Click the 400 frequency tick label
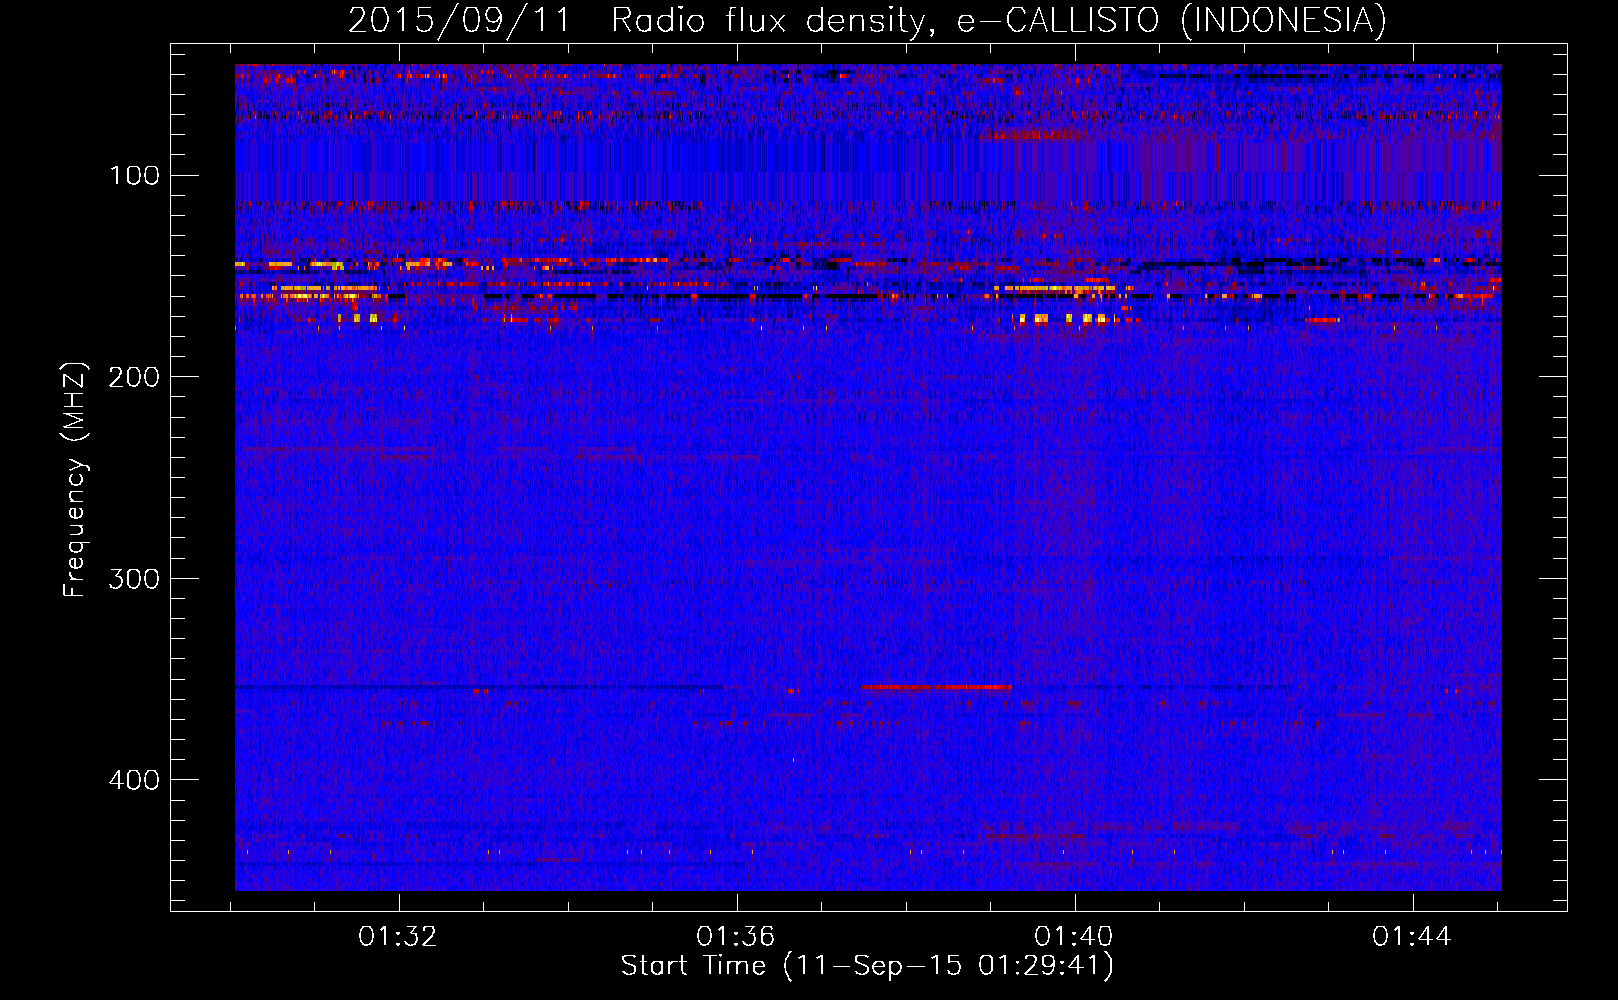This screenshot has width=1618, height=1000. click(x=135, y=780)
